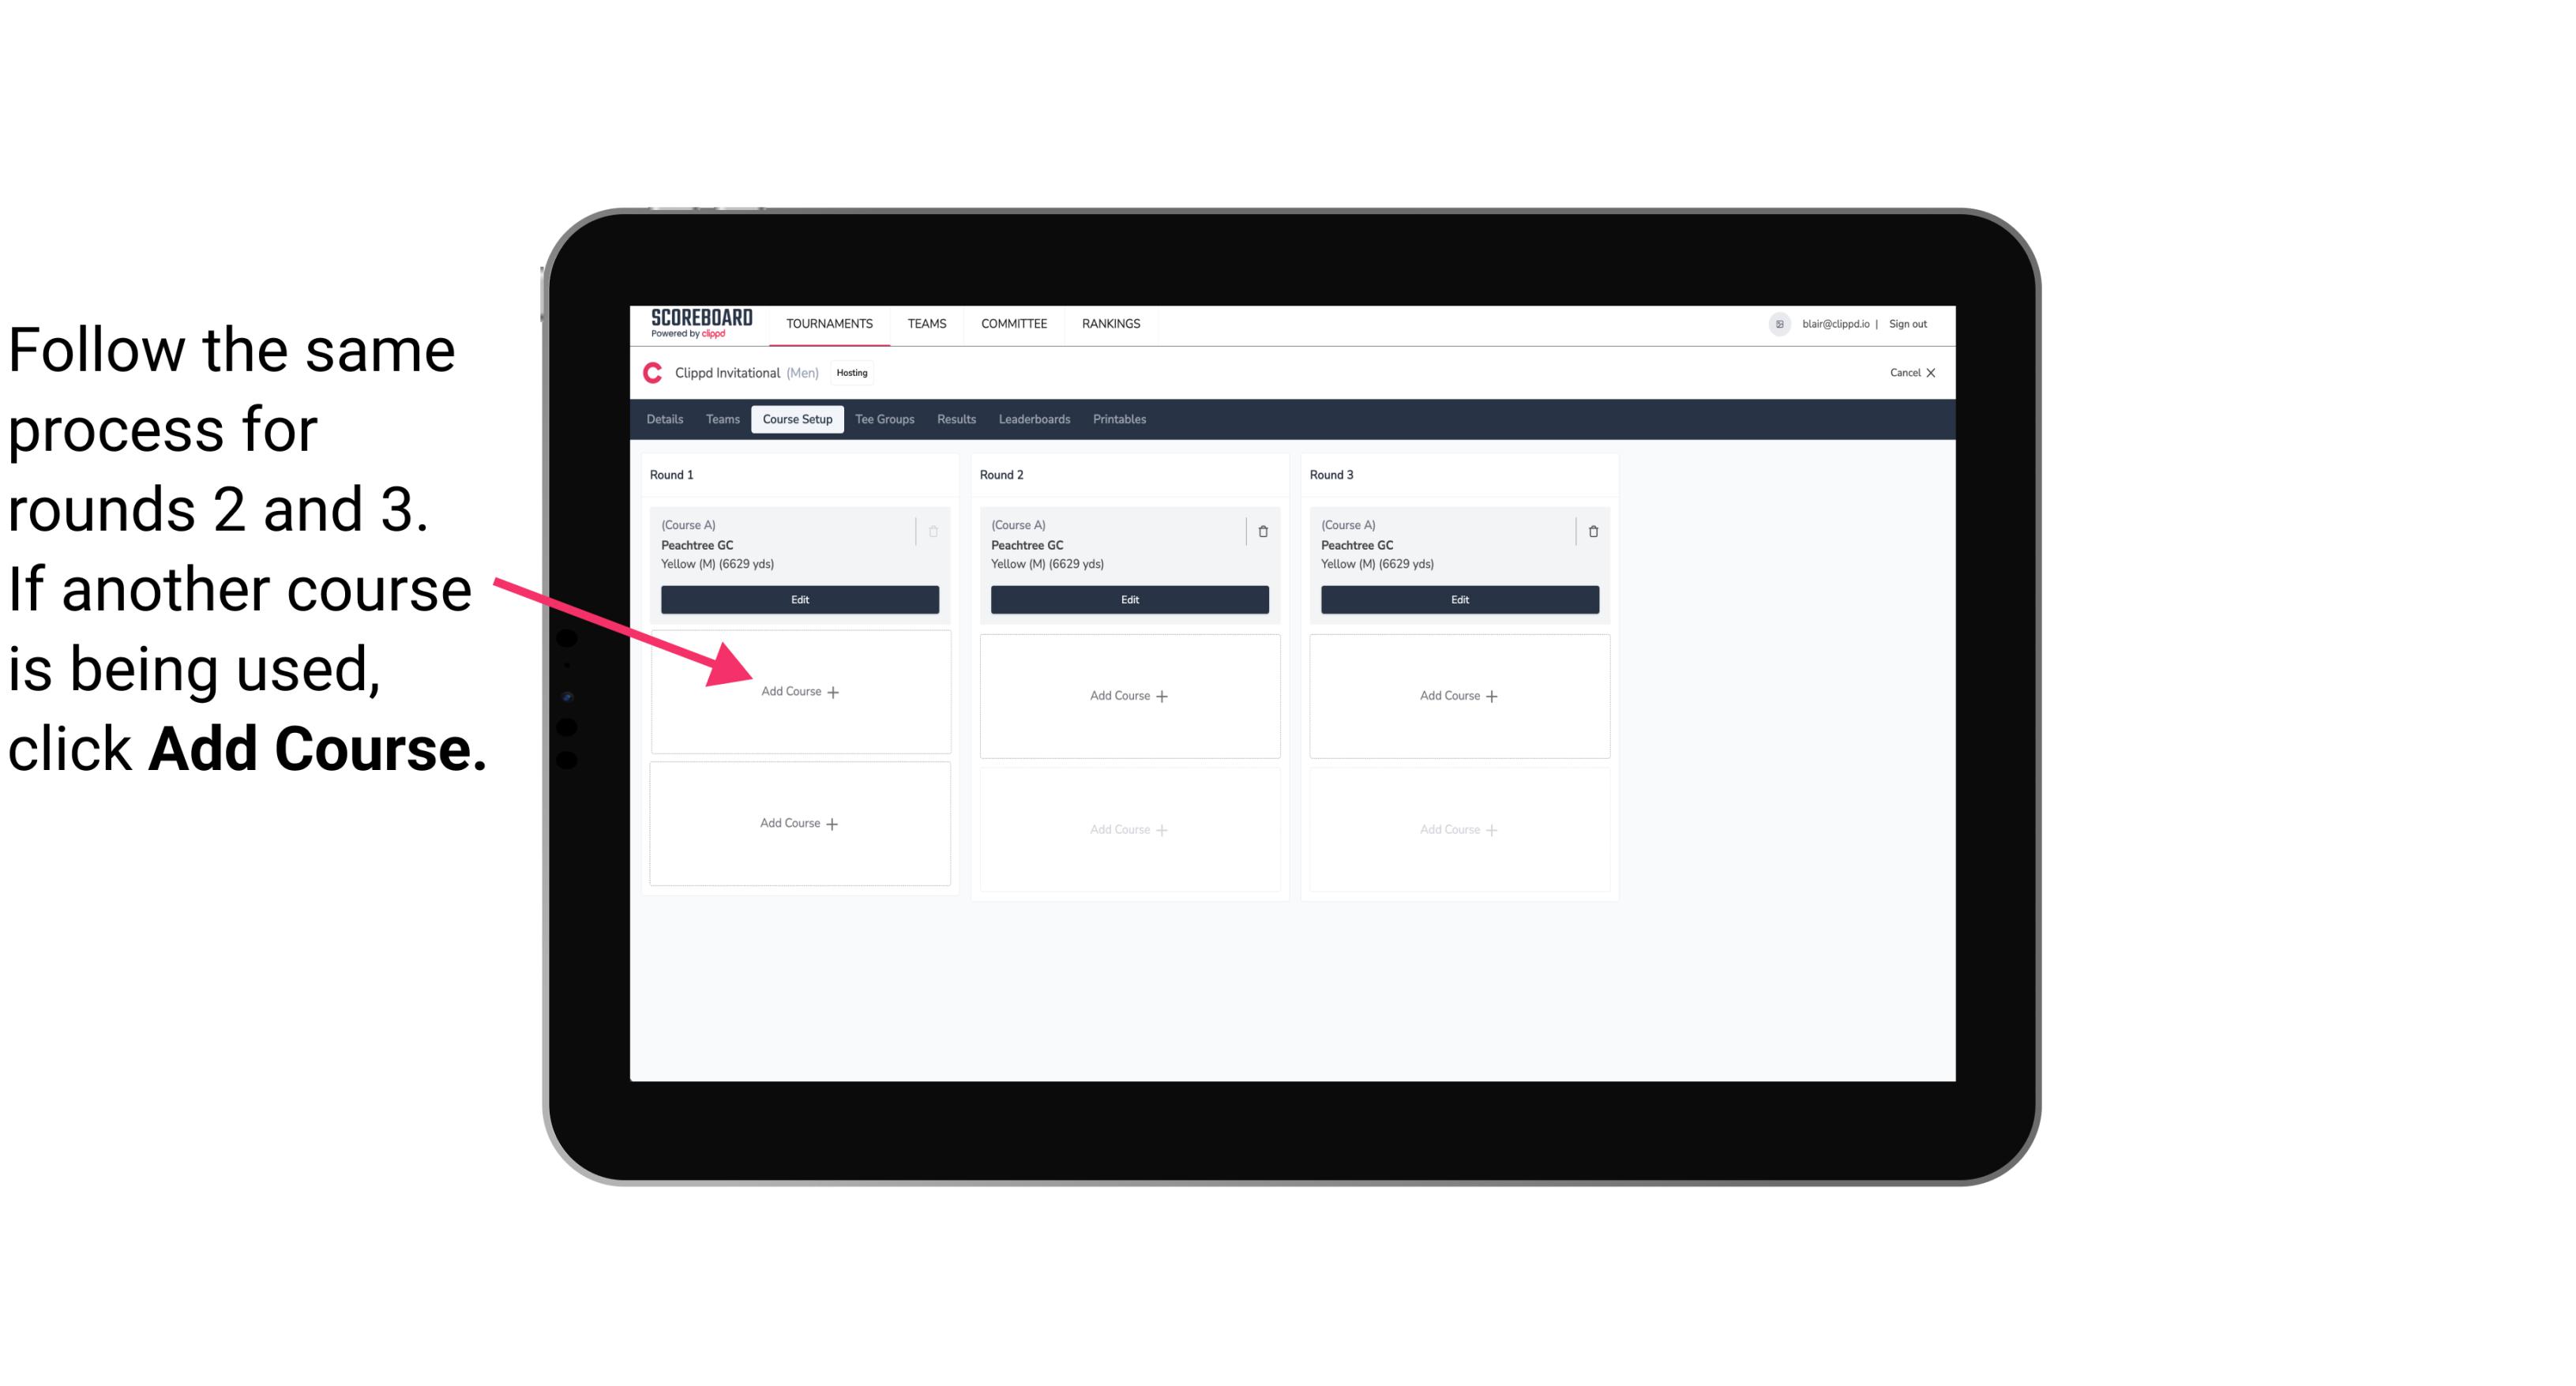The width and height of the screenshot is (2576, 1386).
Task: Click the delete icon for Round 3 course
Action: click(1590, 531)
